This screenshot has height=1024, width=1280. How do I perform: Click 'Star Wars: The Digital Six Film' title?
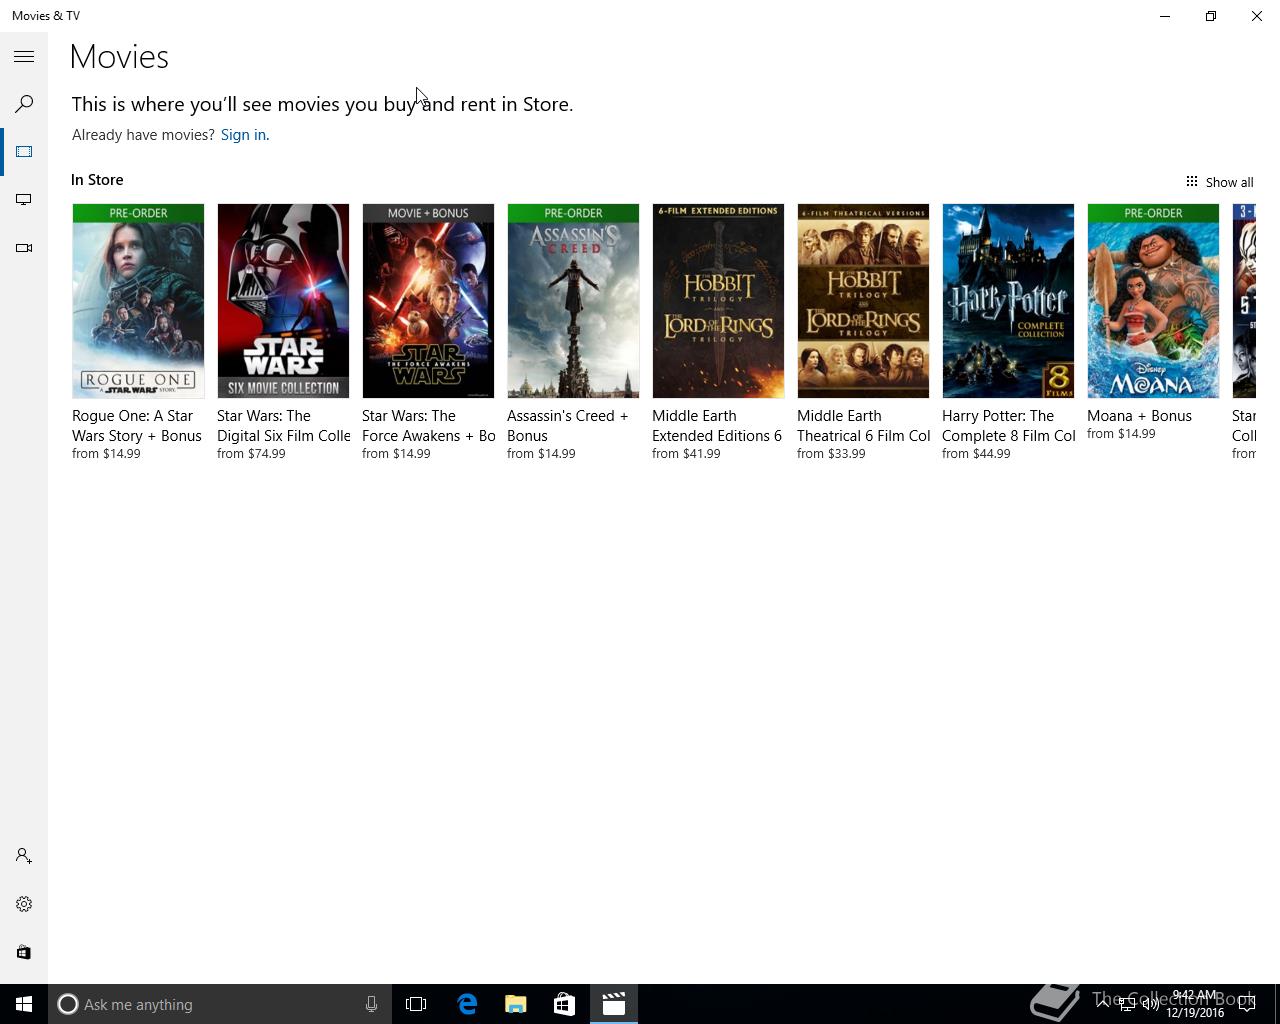284,426
